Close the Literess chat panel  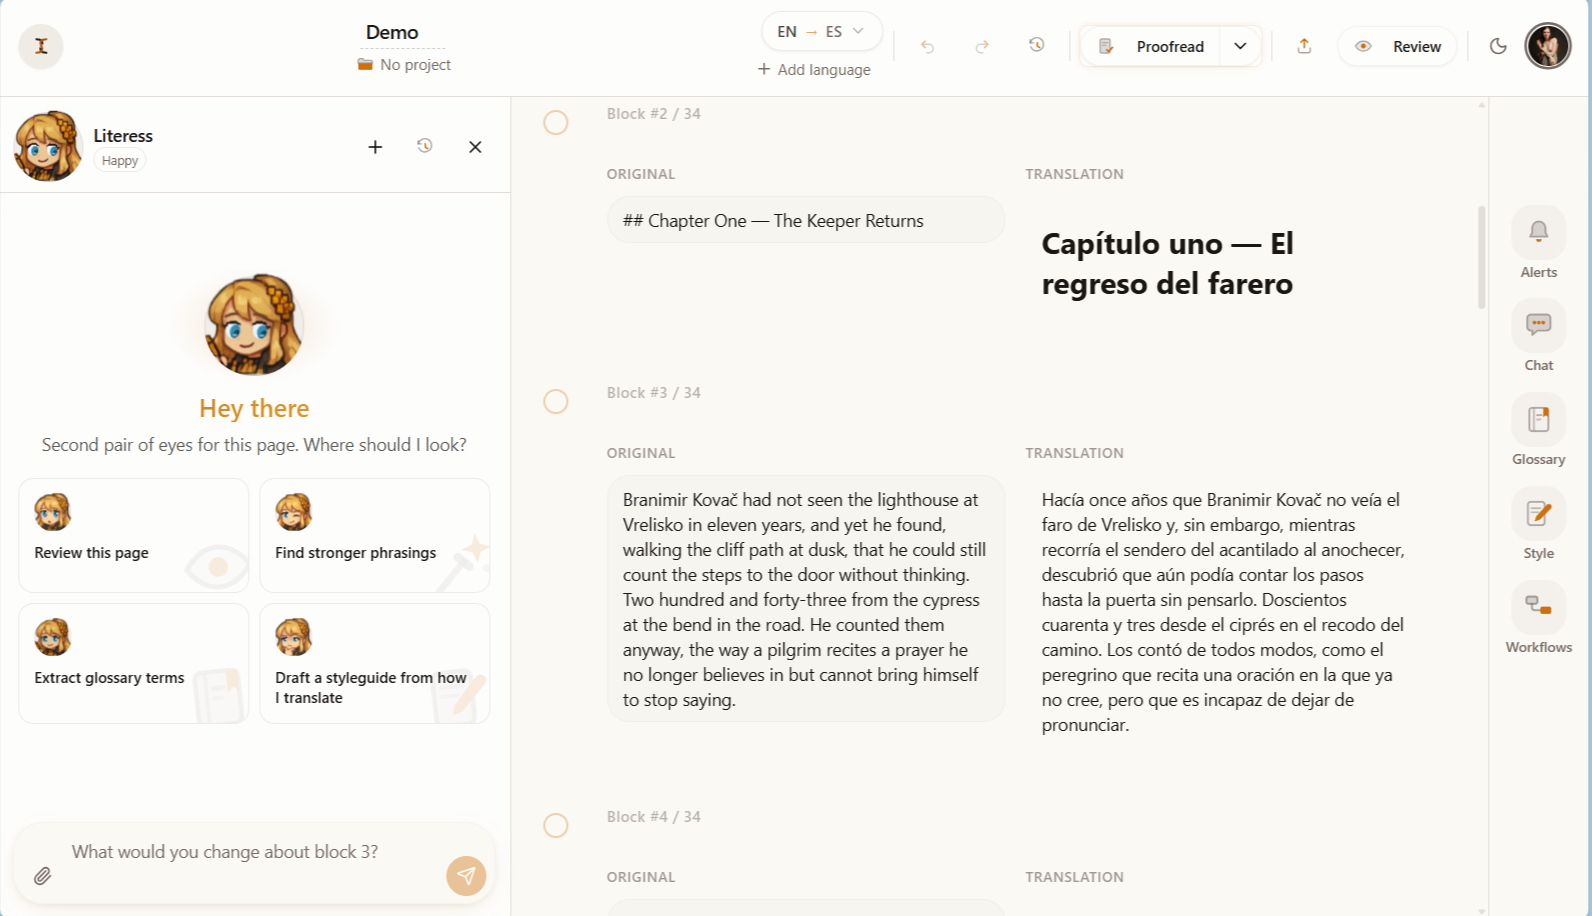pyautogui.click(x=475, y=147)
